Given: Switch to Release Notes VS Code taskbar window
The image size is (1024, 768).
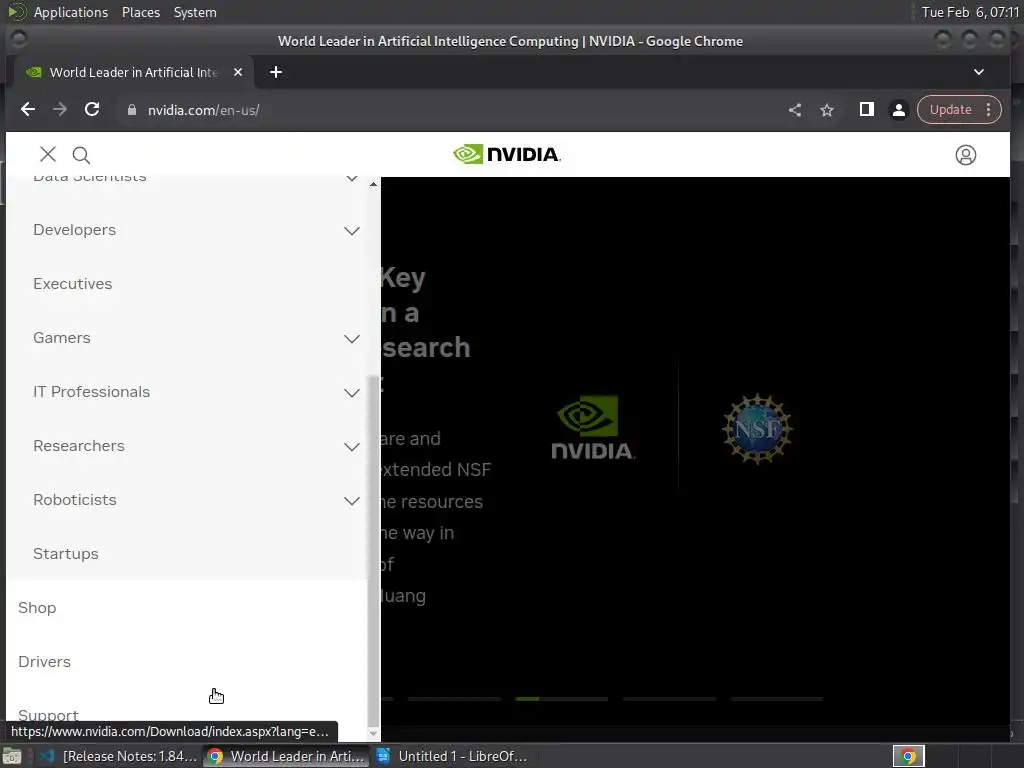Looking at the screenshot, I should click(118, 756).
